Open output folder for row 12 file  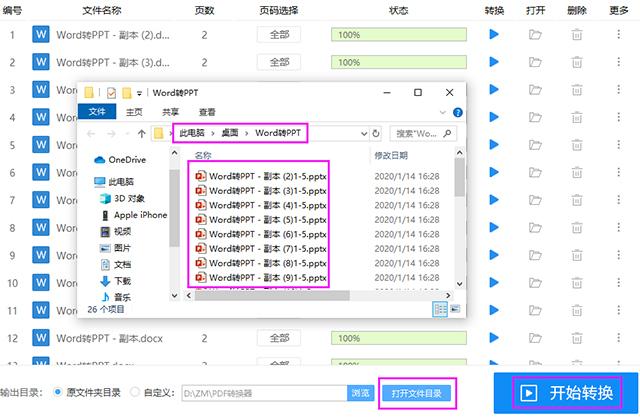(x=535, y=338)
